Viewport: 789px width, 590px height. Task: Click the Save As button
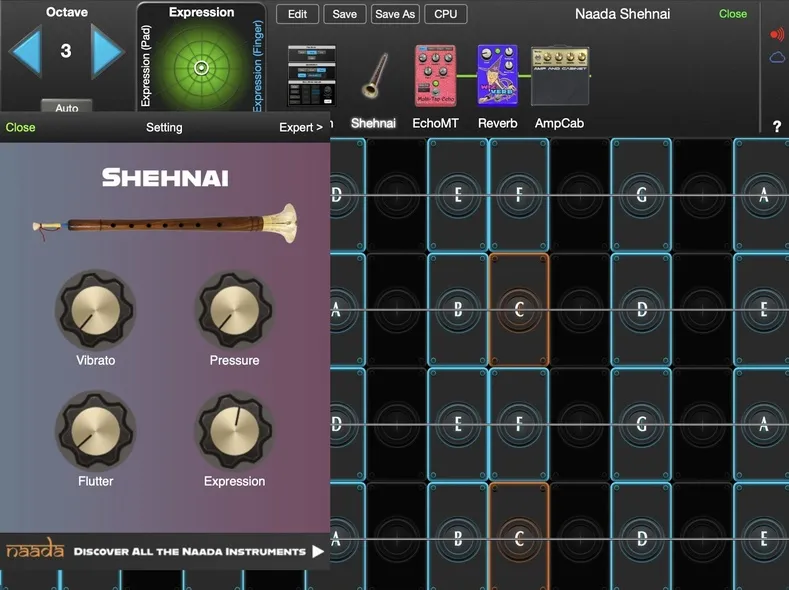[x=395, y=14]
